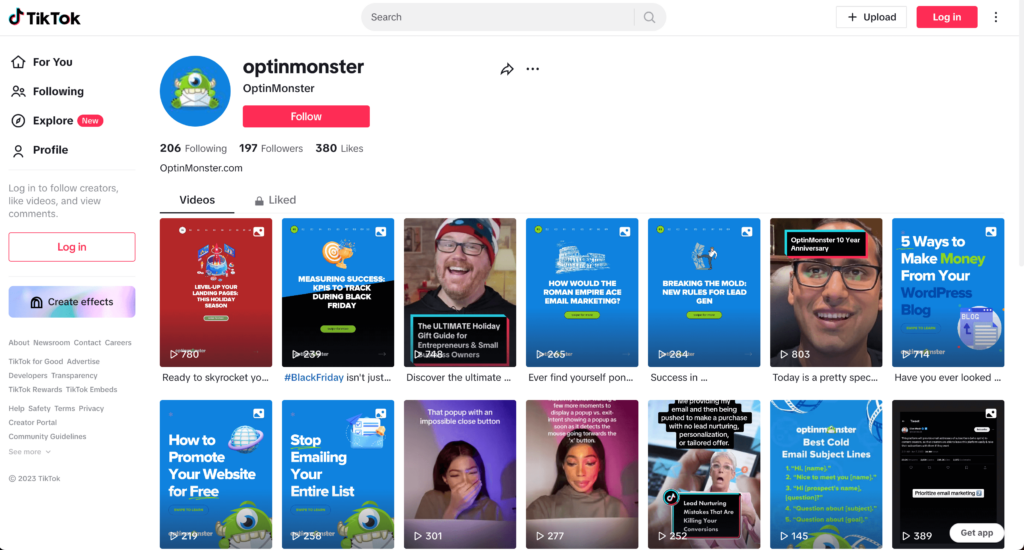
Task: Open Stop Emailing Your Entire List video
Action: click(x=338, y=474)
